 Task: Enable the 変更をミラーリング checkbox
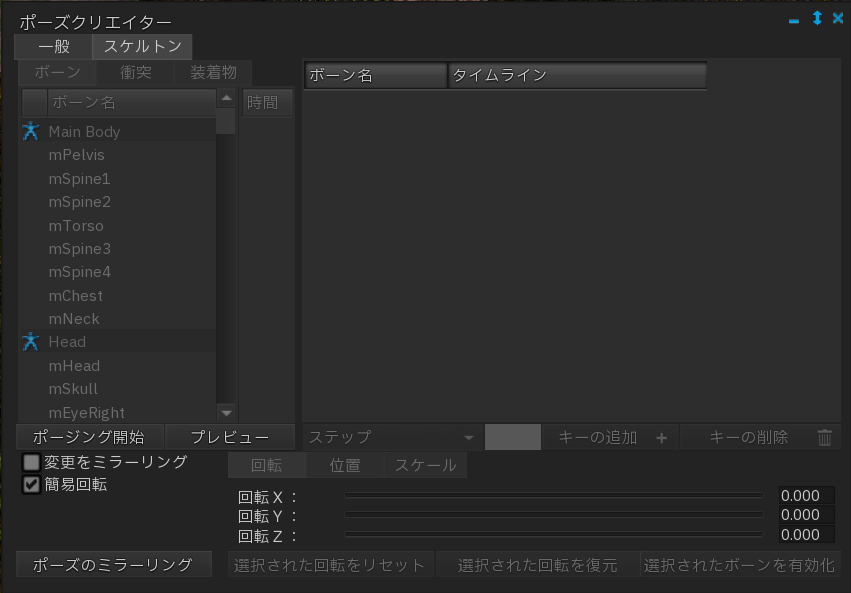click(31, 462)
